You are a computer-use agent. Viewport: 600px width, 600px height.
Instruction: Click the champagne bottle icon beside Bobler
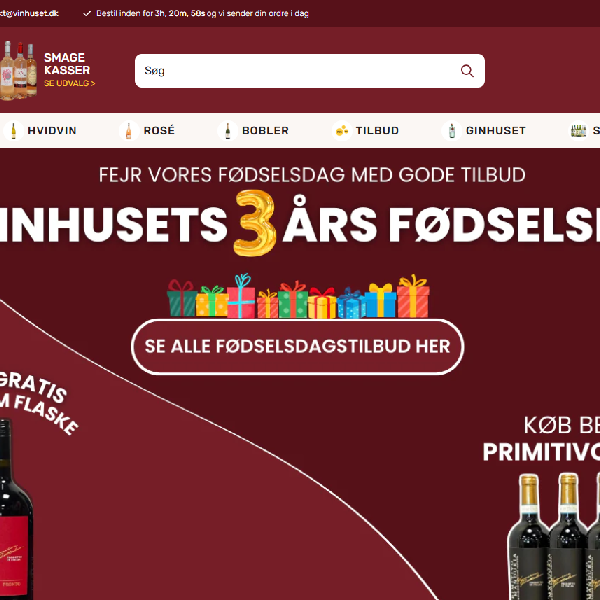(x=227, y=130)
